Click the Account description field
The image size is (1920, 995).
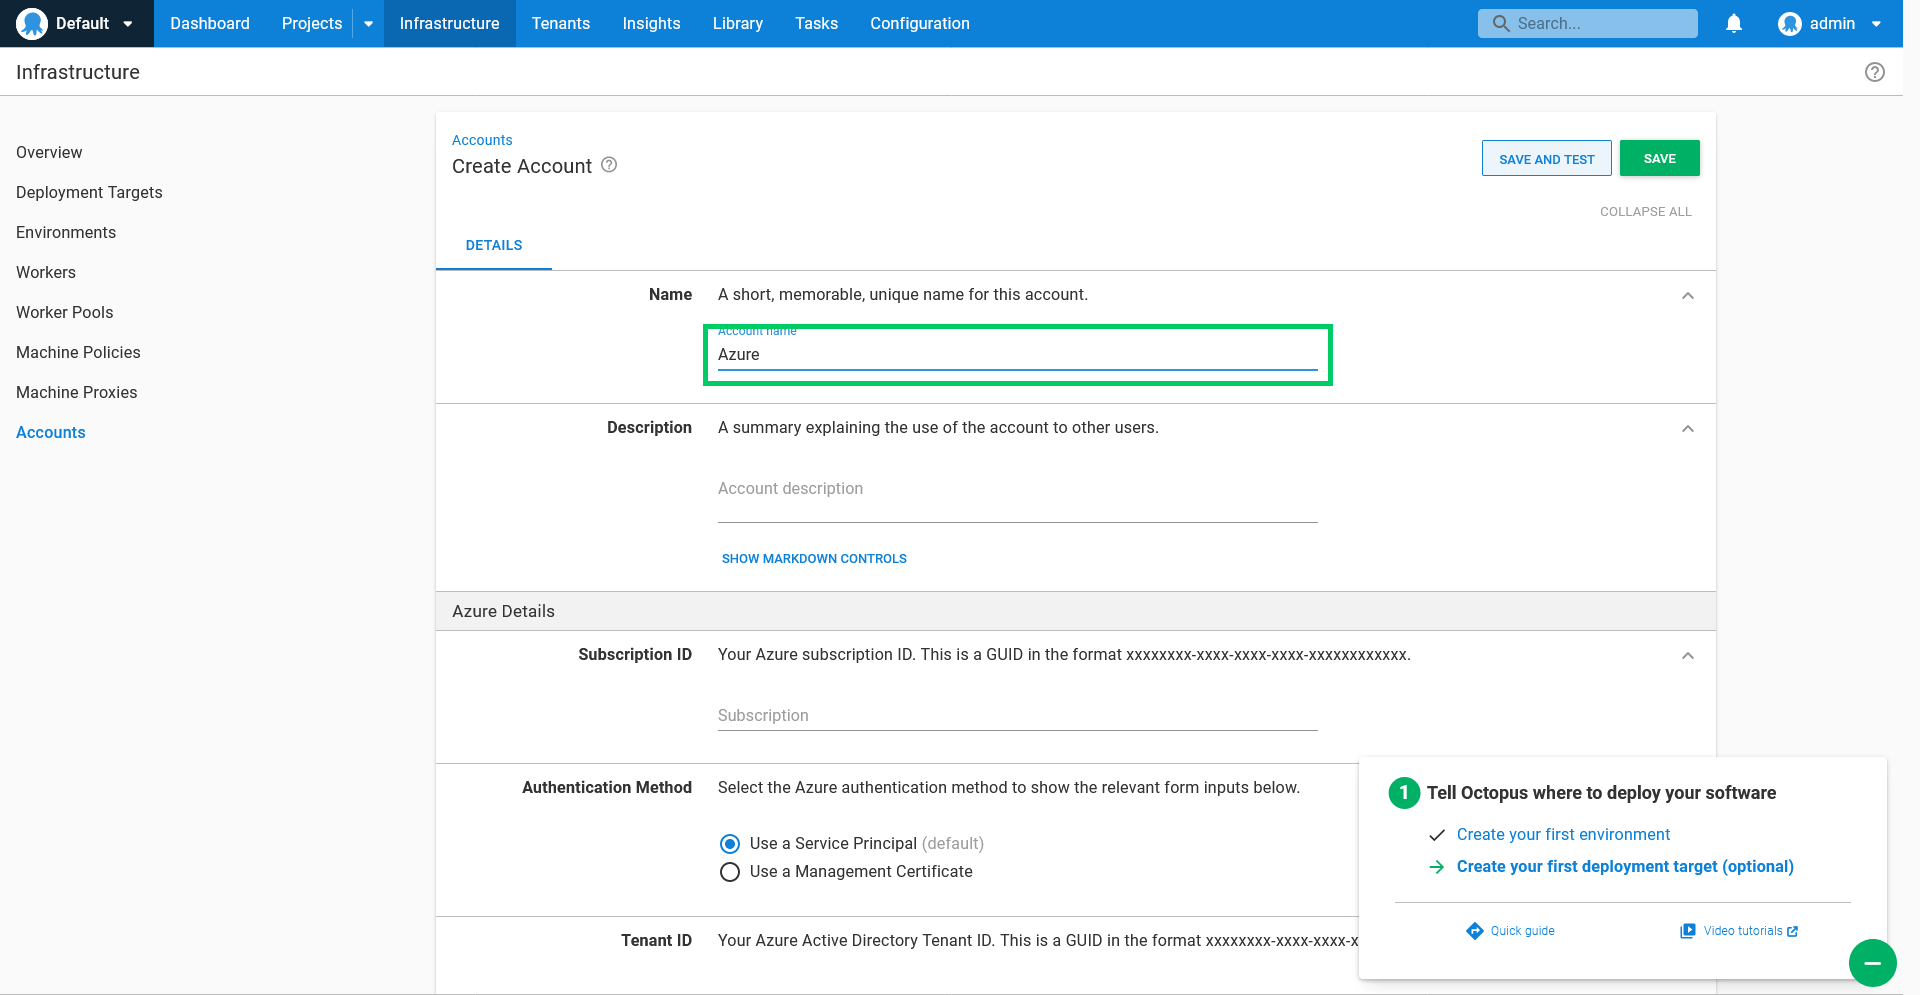click(x=1018, y=489)
